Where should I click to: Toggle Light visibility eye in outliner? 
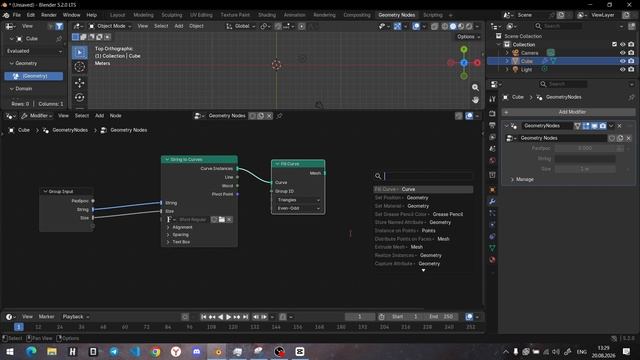click(x=622, y=69)
